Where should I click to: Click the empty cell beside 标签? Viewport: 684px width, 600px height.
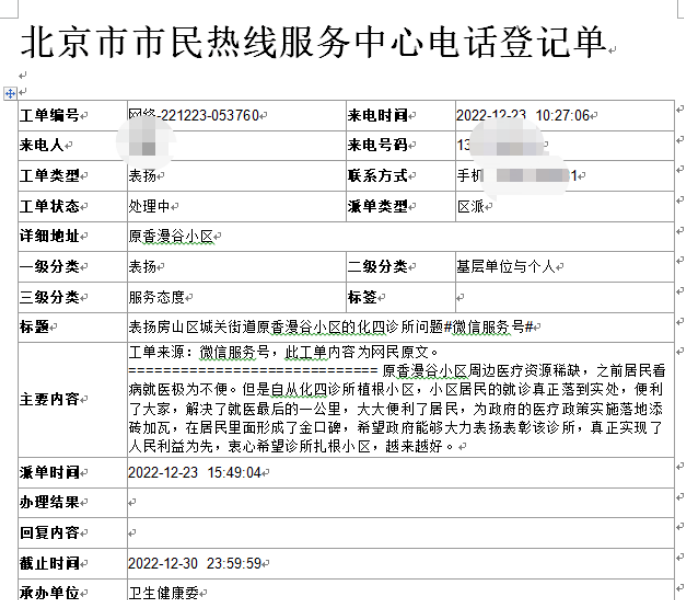tap(560, 297)
